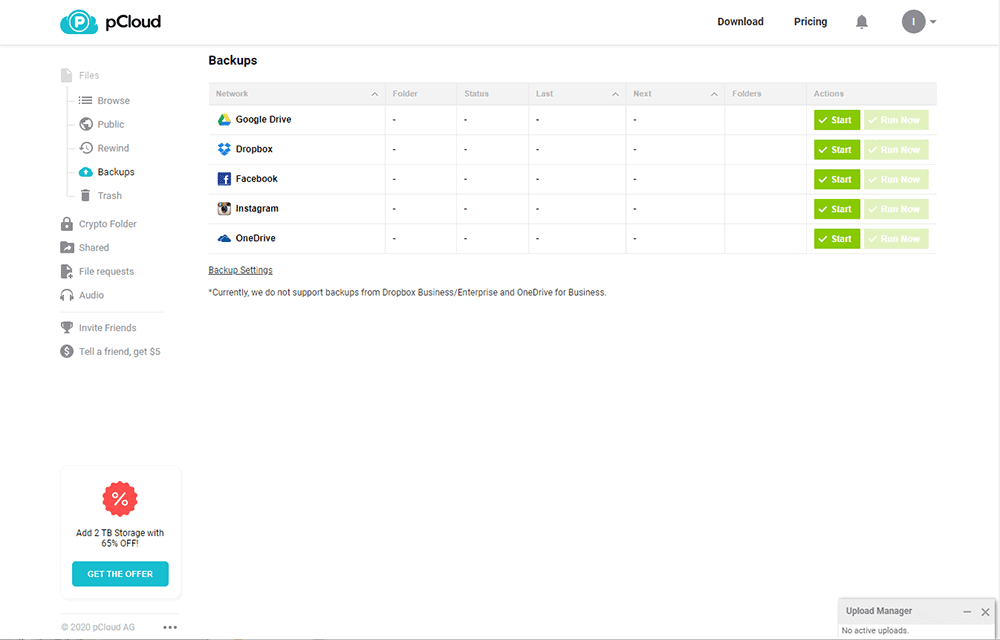The image size is (1000, 640).
Task: Open Pricing in top navigation
Action: (810, 22)
